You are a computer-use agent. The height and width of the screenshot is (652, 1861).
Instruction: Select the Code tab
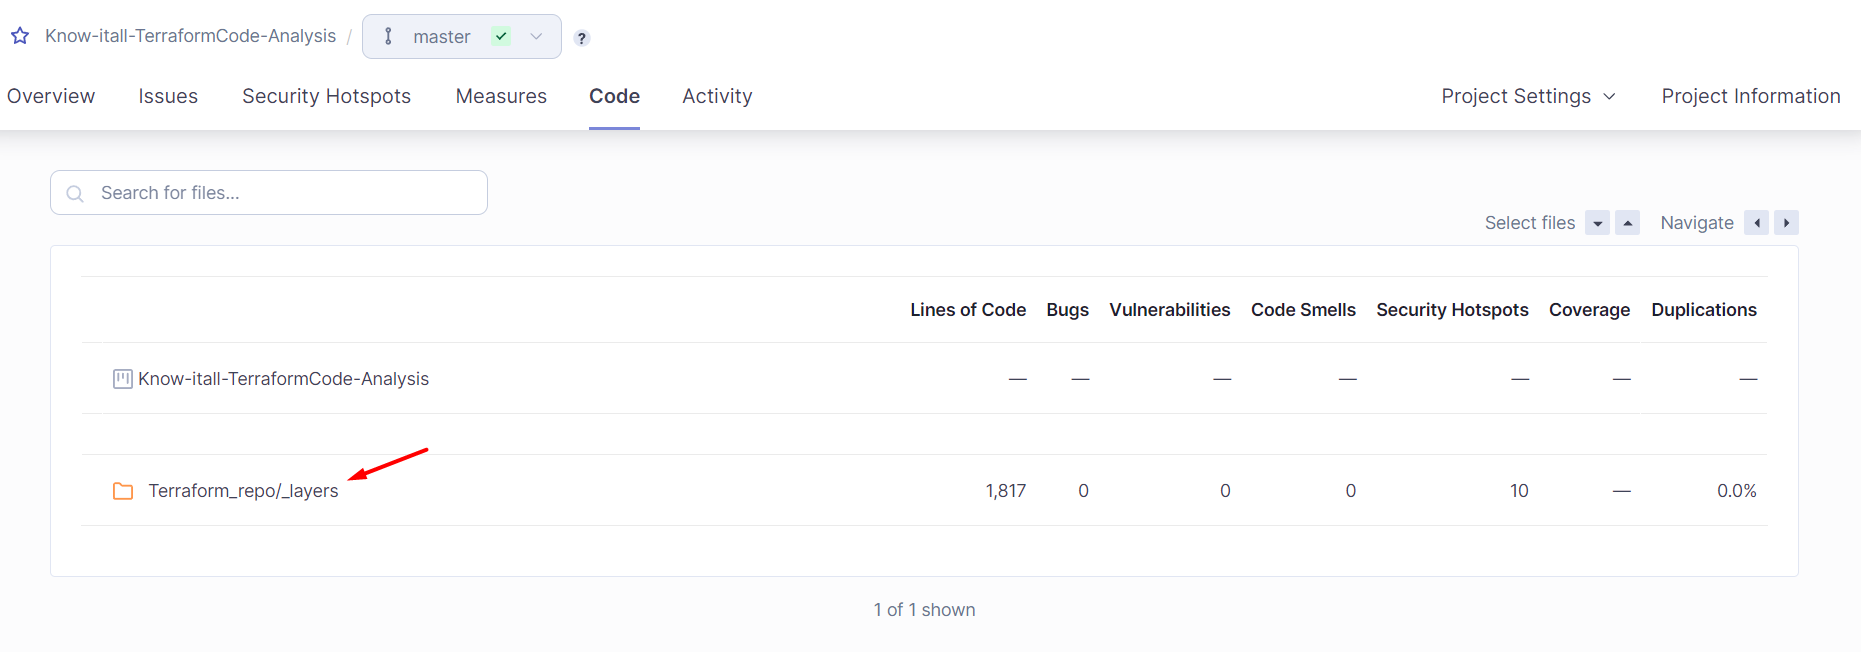614,96
